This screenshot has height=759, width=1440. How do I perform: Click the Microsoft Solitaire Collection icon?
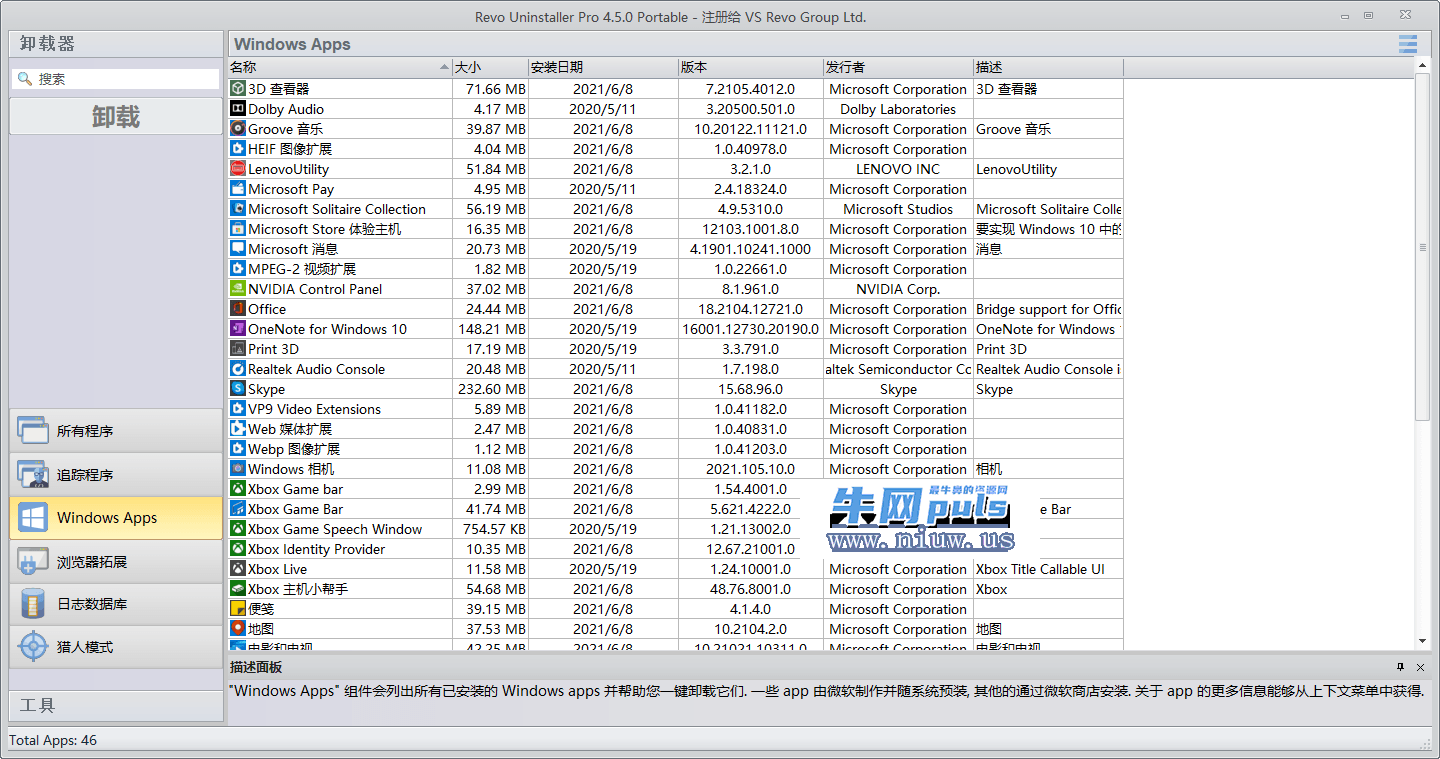(238, 209)
